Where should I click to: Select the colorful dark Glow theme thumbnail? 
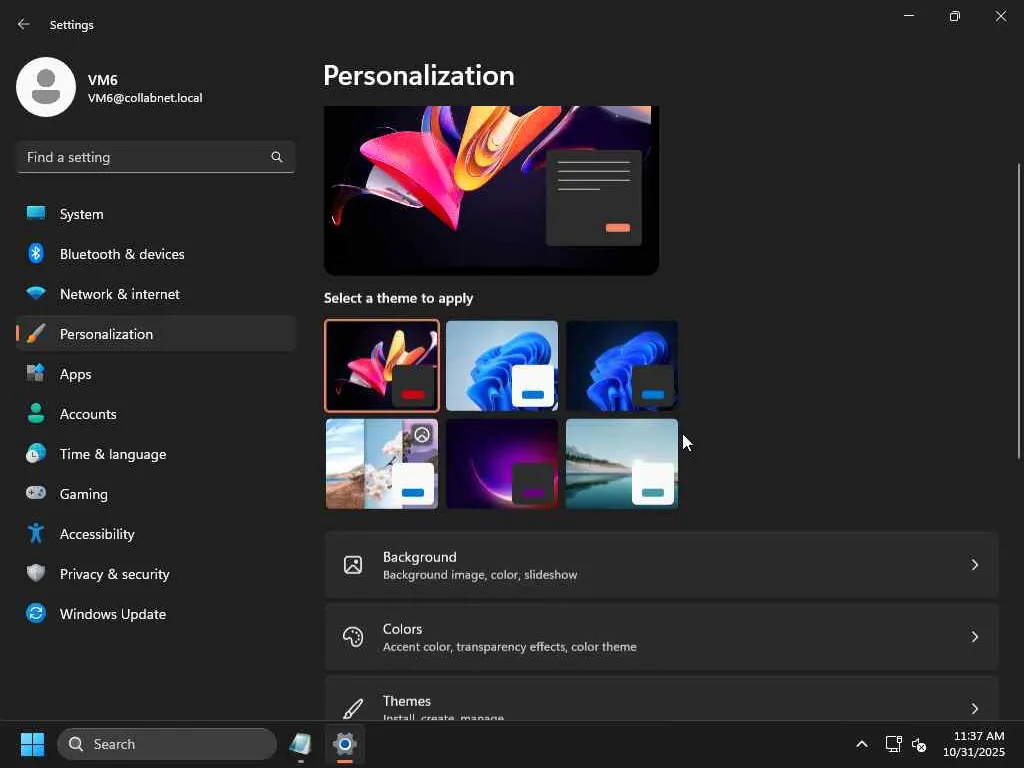[382, 366]
